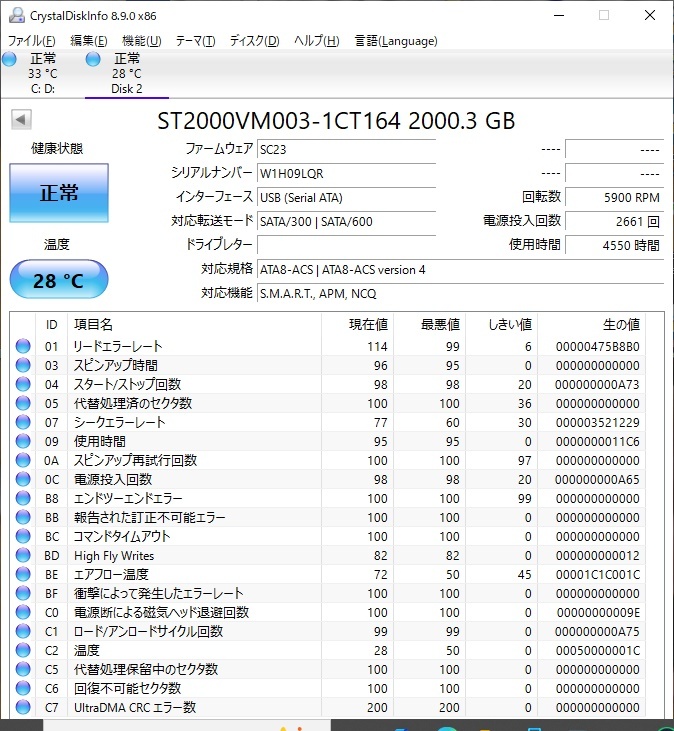This screenshot has height=731, width=674.
Task: Click the power-on count 2661 回 field
Action: (614, 221)
